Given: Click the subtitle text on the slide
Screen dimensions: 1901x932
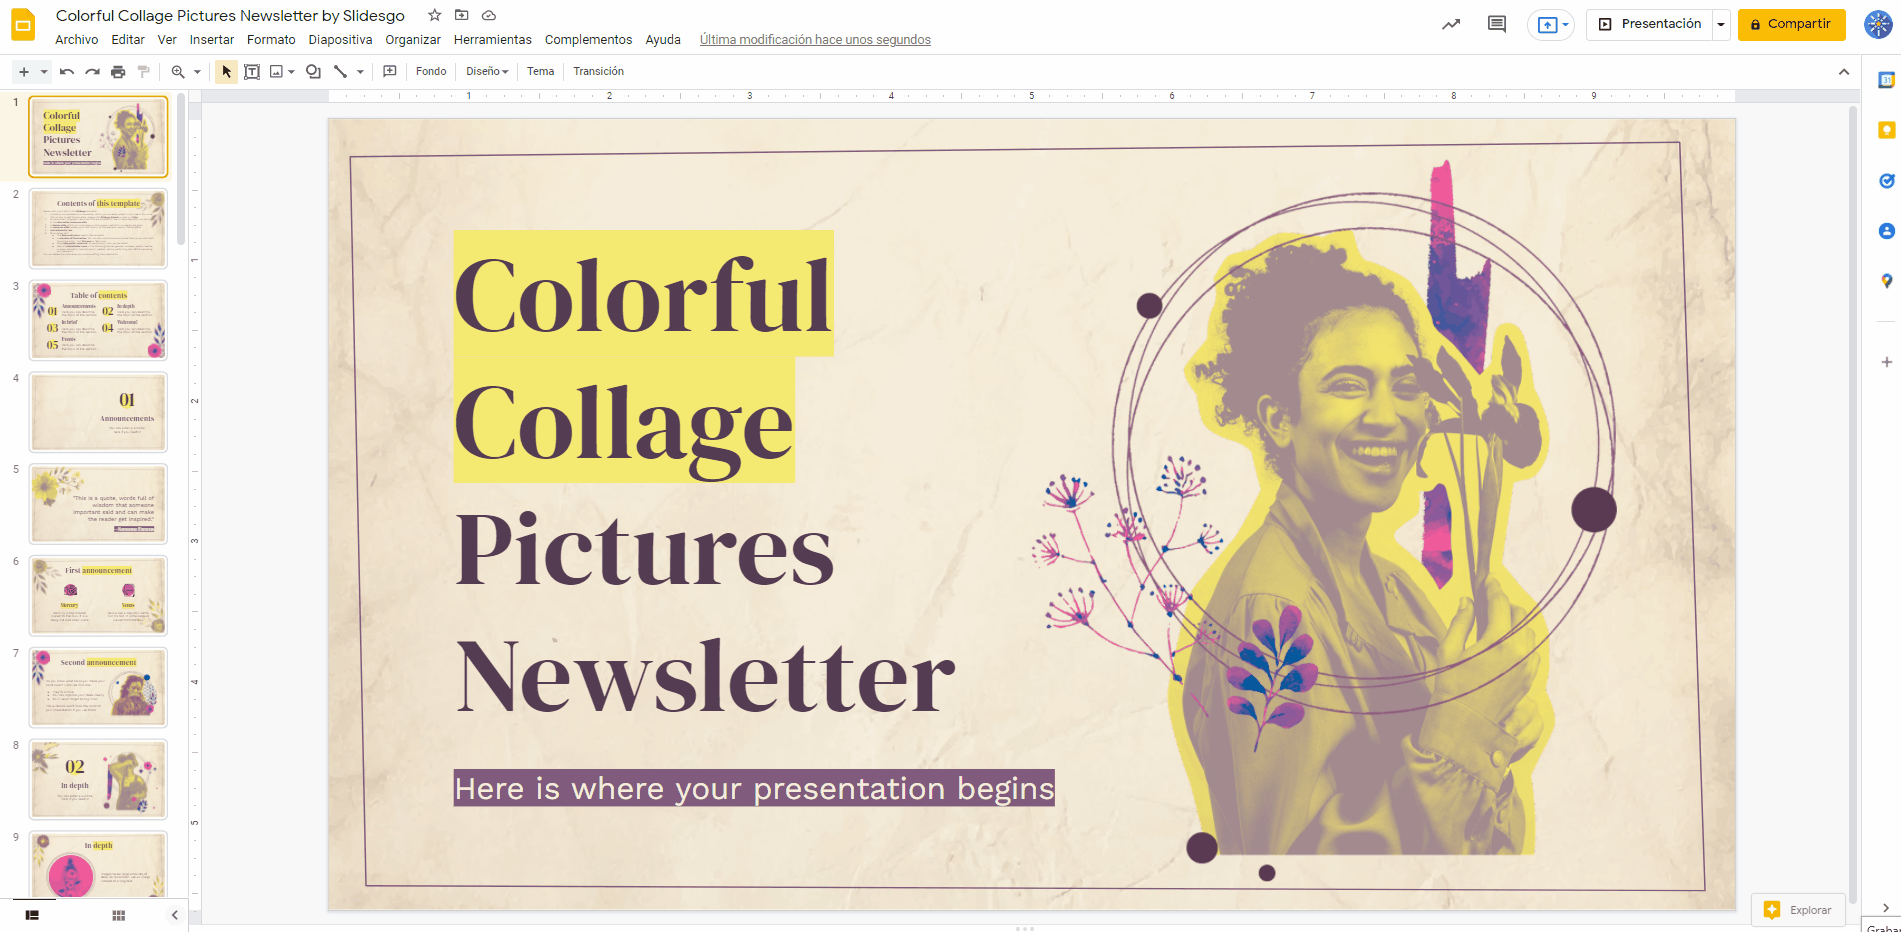Looking at the screenshot, I should [754, 788].
